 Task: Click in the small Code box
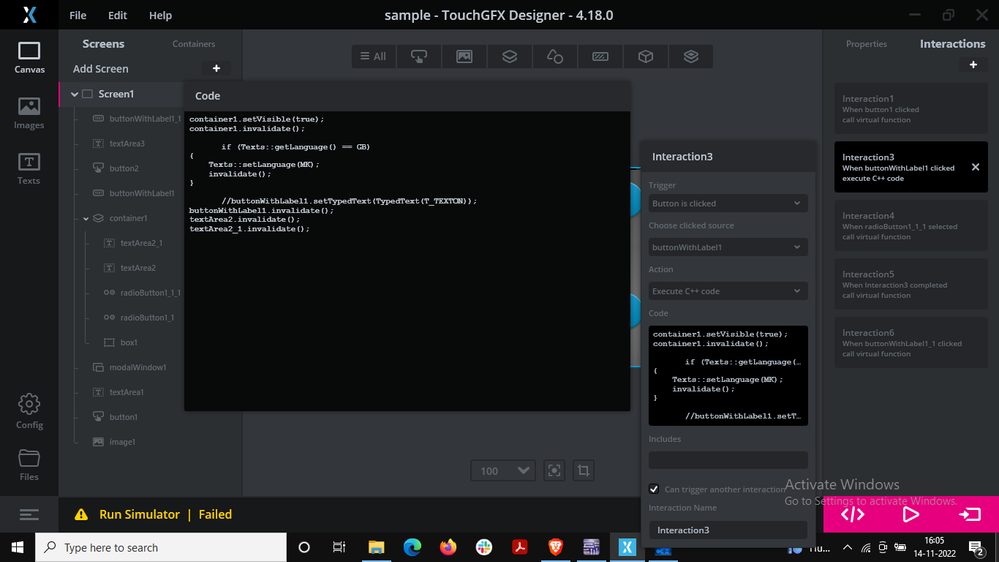tap(728, 375)
